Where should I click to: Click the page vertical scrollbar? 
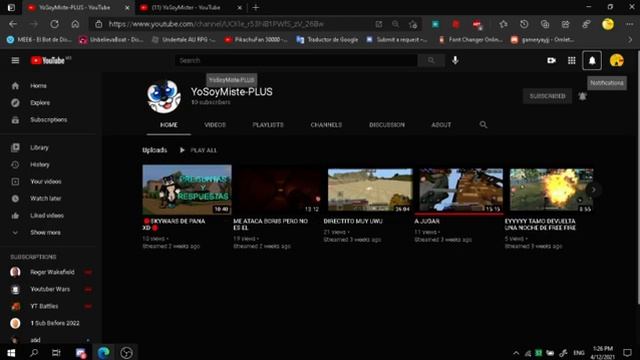click(x=638, y=178)
